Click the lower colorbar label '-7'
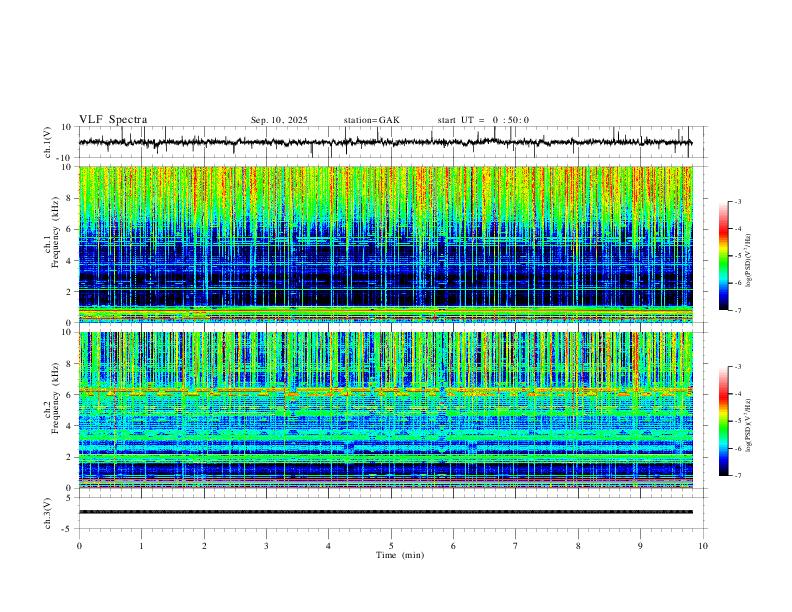The image size is (792, 612). 737,475
